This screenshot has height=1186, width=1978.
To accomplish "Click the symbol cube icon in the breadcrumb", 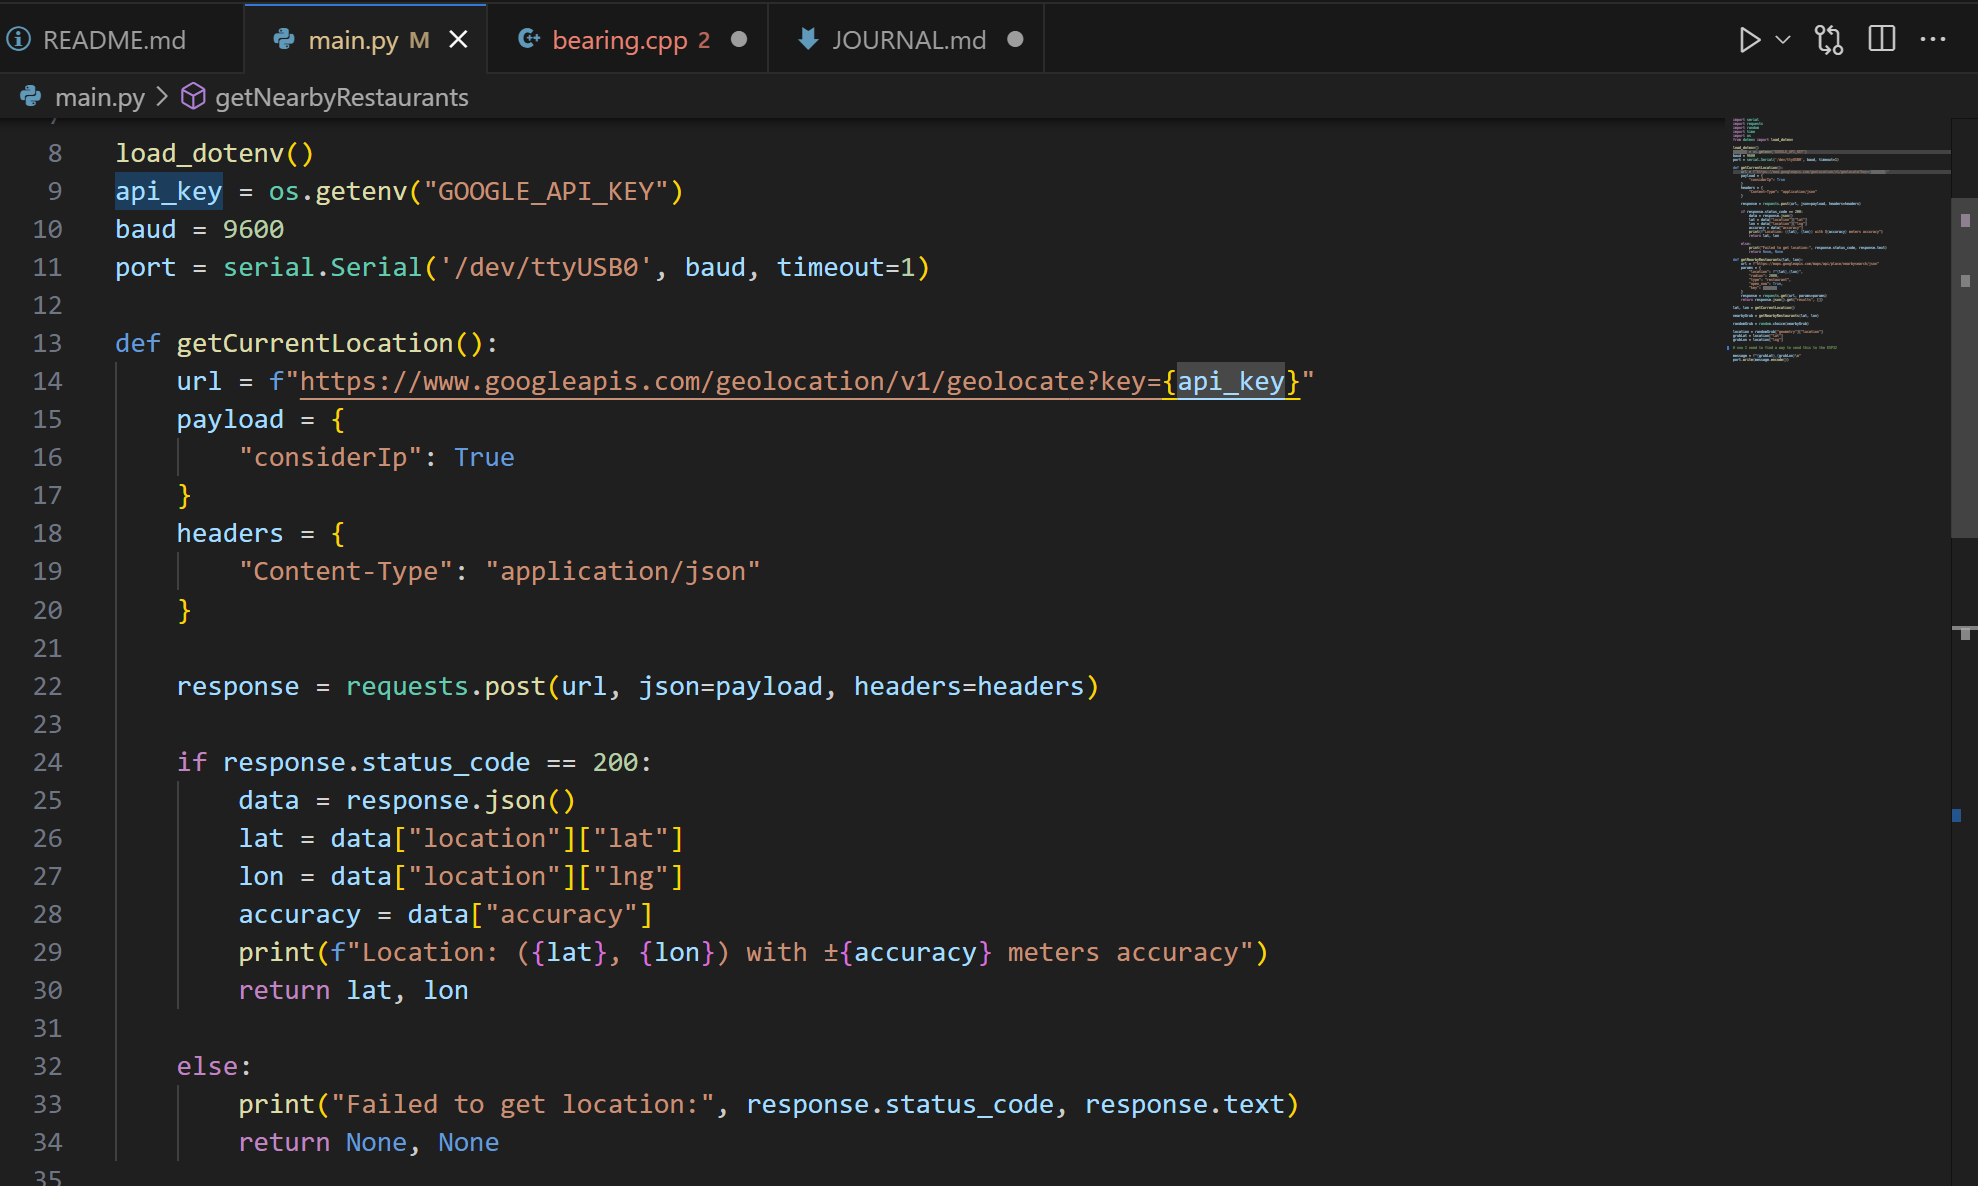I will click(x=191, y=96).
